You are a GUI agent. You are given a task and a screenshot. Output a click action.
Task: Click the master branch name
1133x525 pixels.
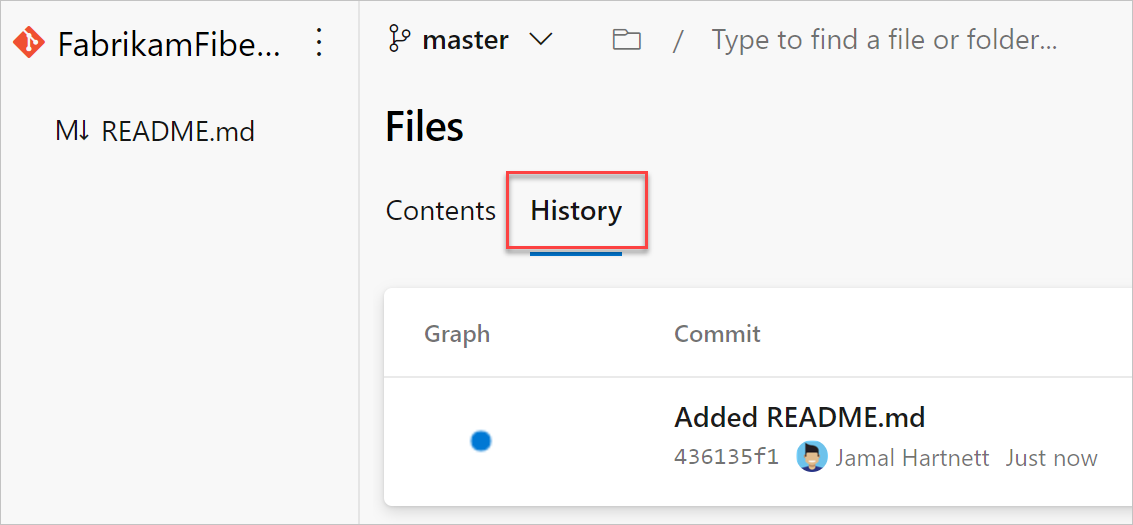(x=465, y=40)
